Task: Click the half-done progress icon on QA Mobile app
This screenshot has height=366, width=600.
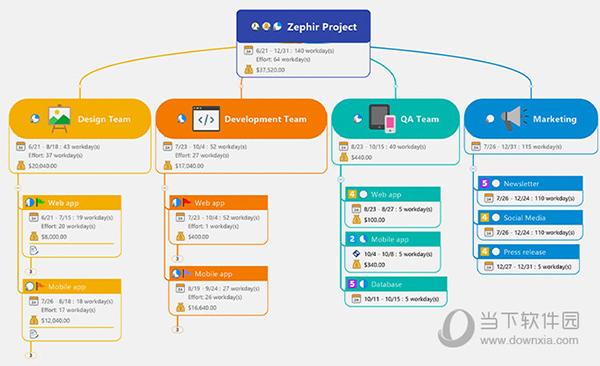Action: (x=363, y=239)
